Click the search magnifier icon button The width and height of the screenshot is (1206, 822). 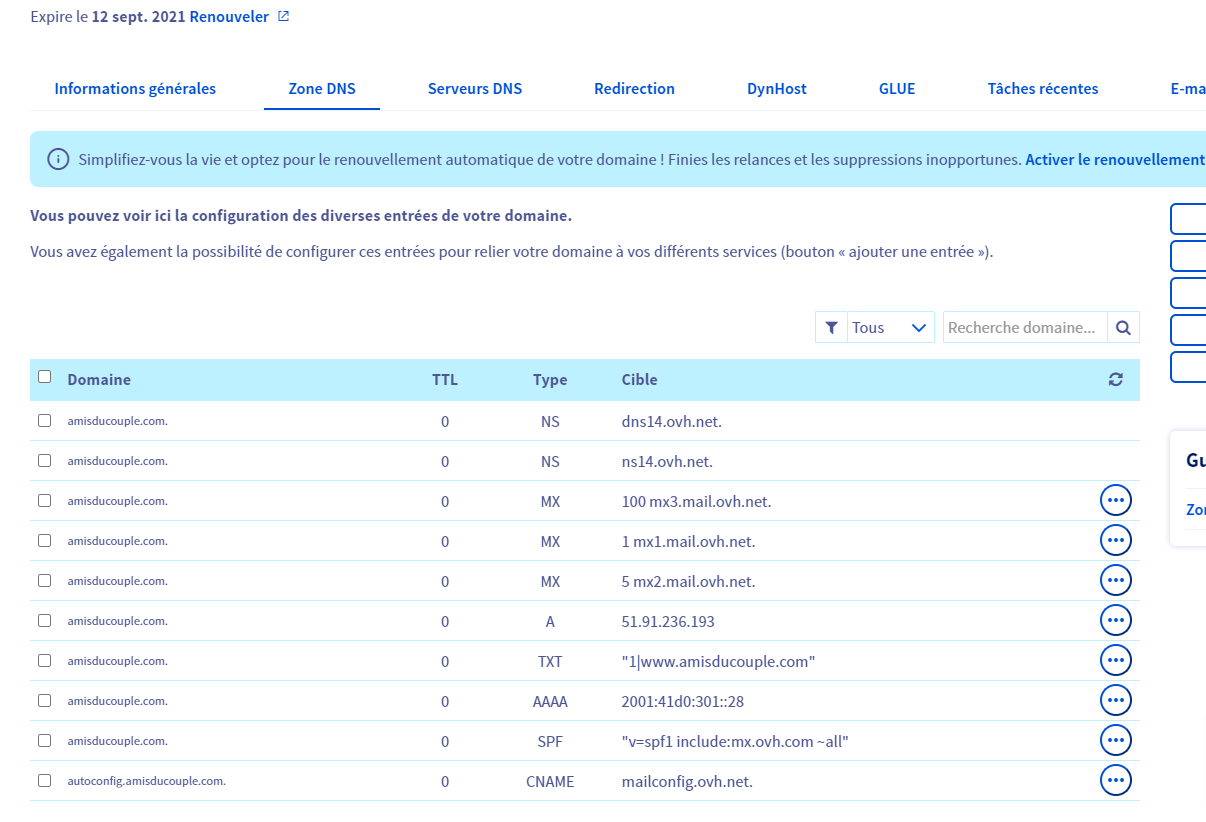point(1124,327)
